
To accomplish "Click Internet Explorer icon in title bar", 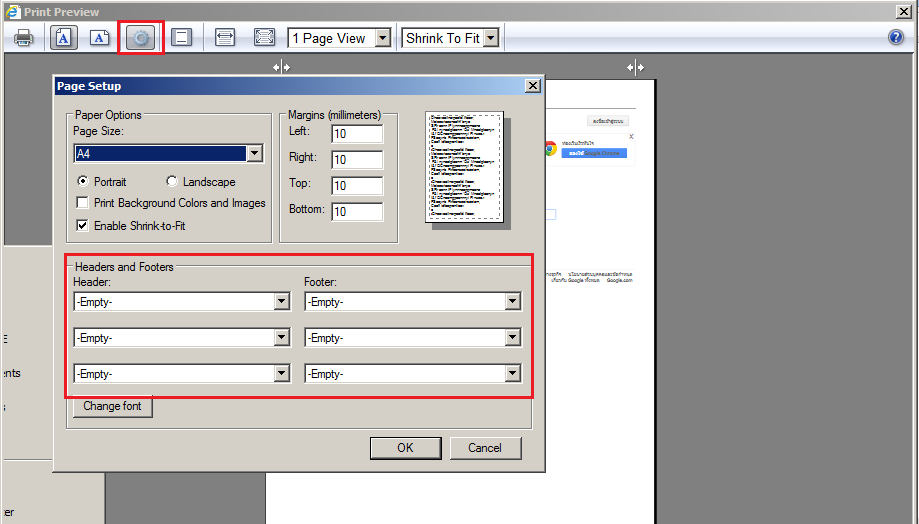I will [12, 11].
